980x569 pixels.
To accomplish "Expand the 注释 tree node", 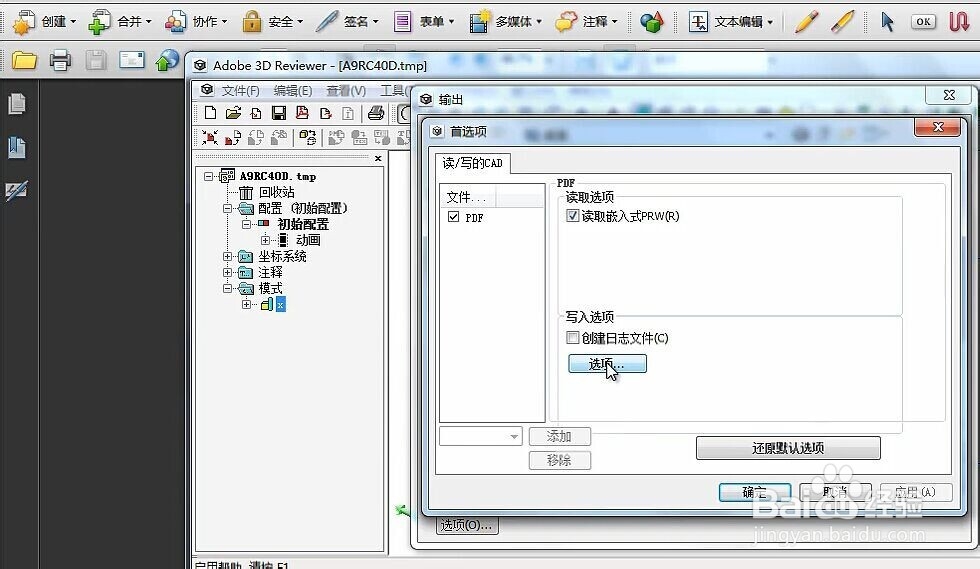I will [x=228, y=273].
